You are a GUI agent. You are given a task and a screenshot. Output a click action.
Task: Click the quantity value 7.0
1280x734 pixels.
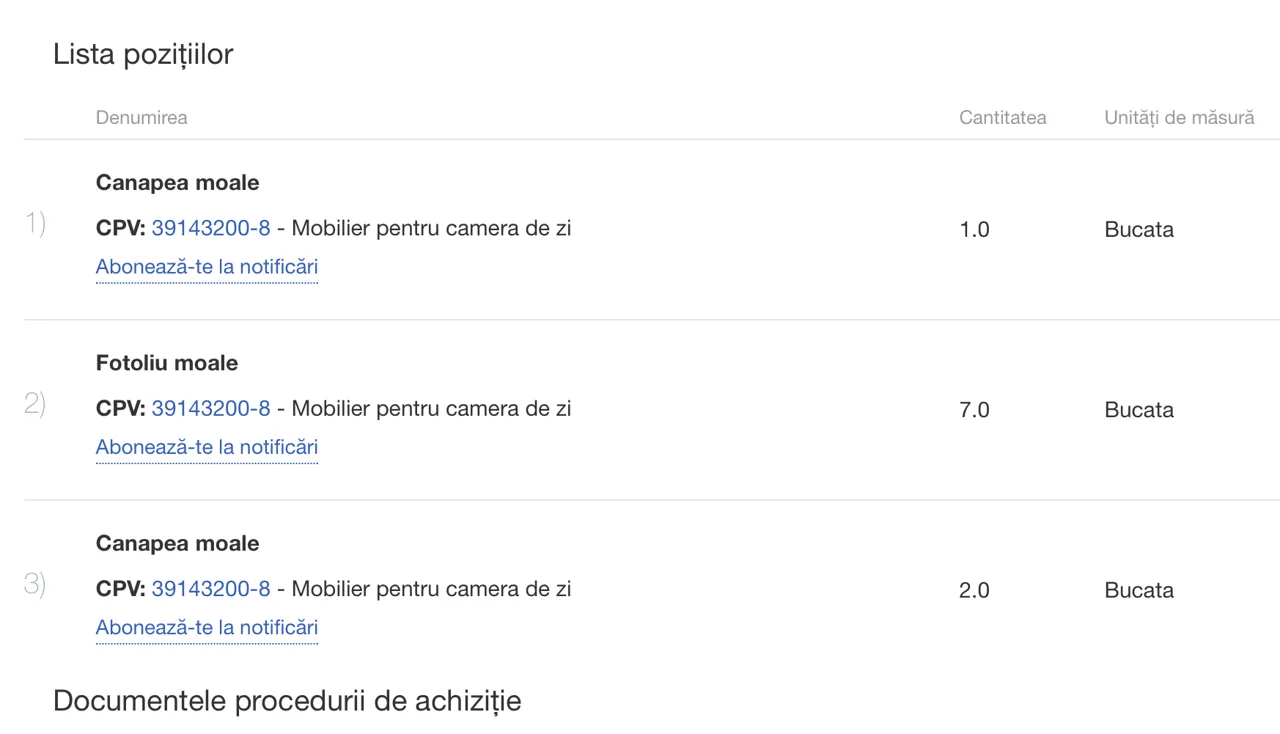[974, 409]
